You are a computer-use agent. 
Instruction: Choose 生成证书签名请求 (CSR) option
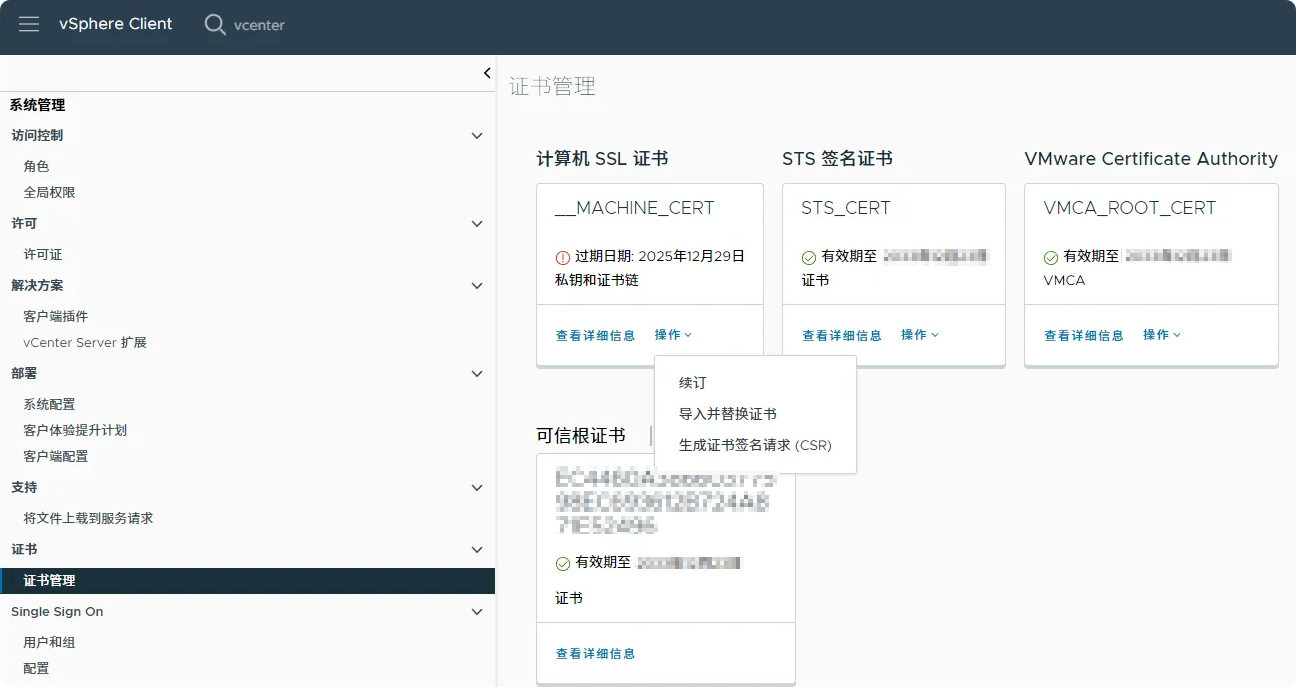pyautogui.click(x=755, y=445)
